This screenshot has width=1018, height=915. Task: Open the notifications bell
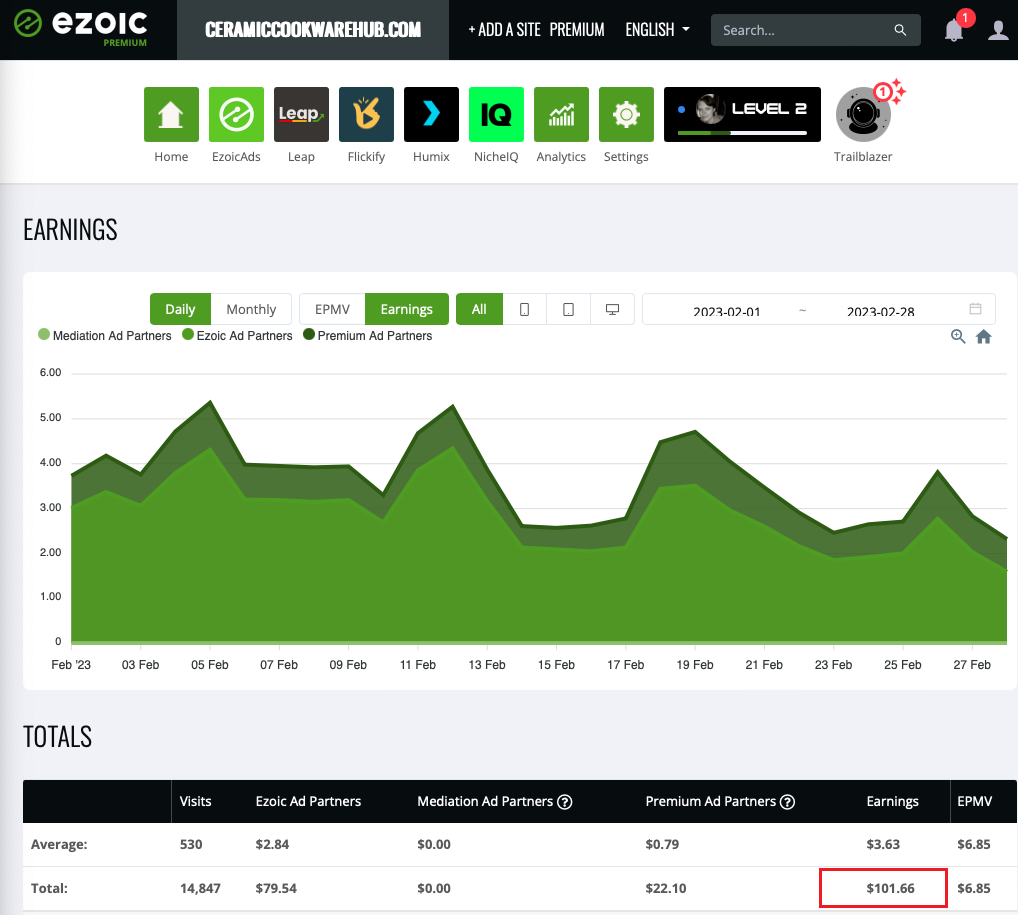(953, 30)
